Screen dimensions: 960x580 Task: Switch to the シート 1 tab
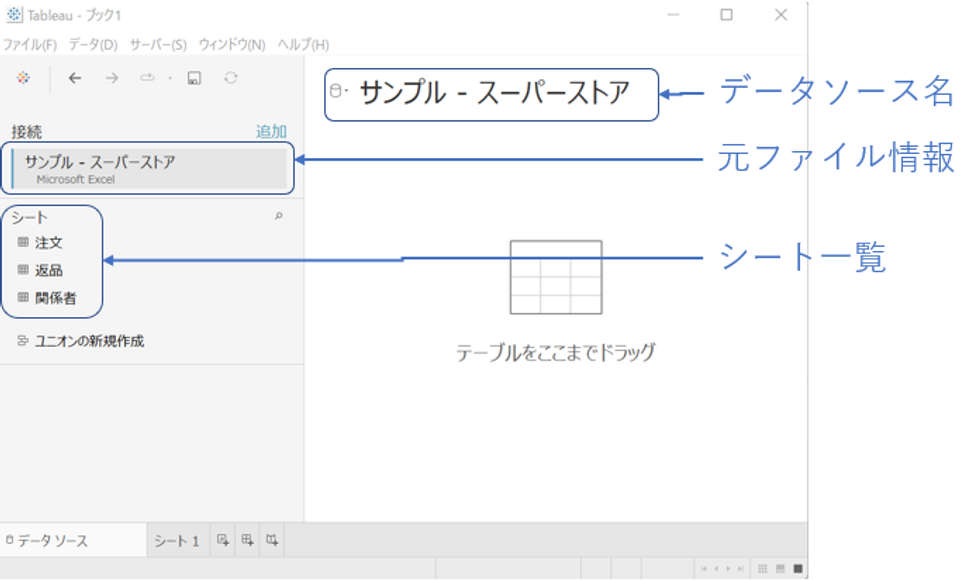tap(177, 541)
